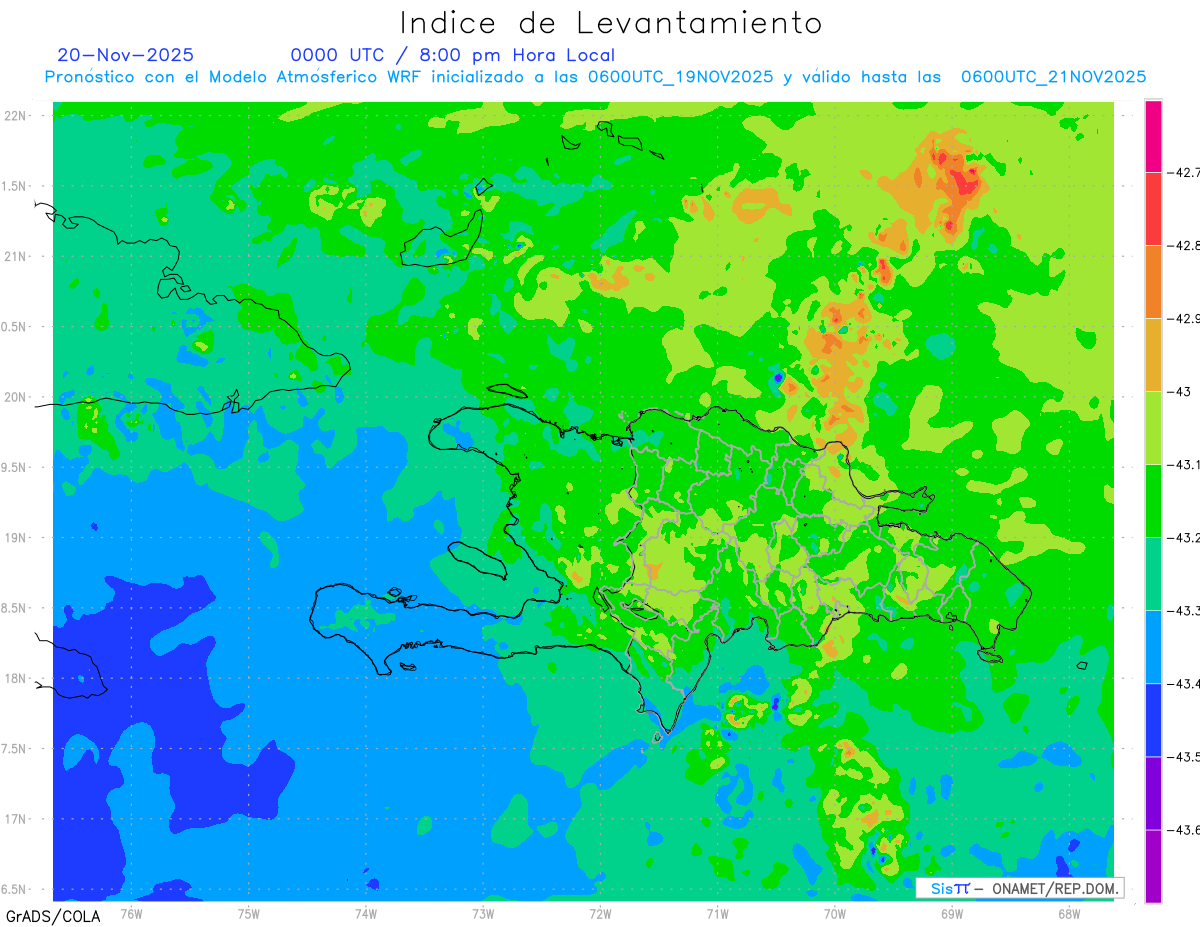Viewport: 1200px width, 927px height.
Task: Click the -43.4 legend value
Action: pos(1186,683)
